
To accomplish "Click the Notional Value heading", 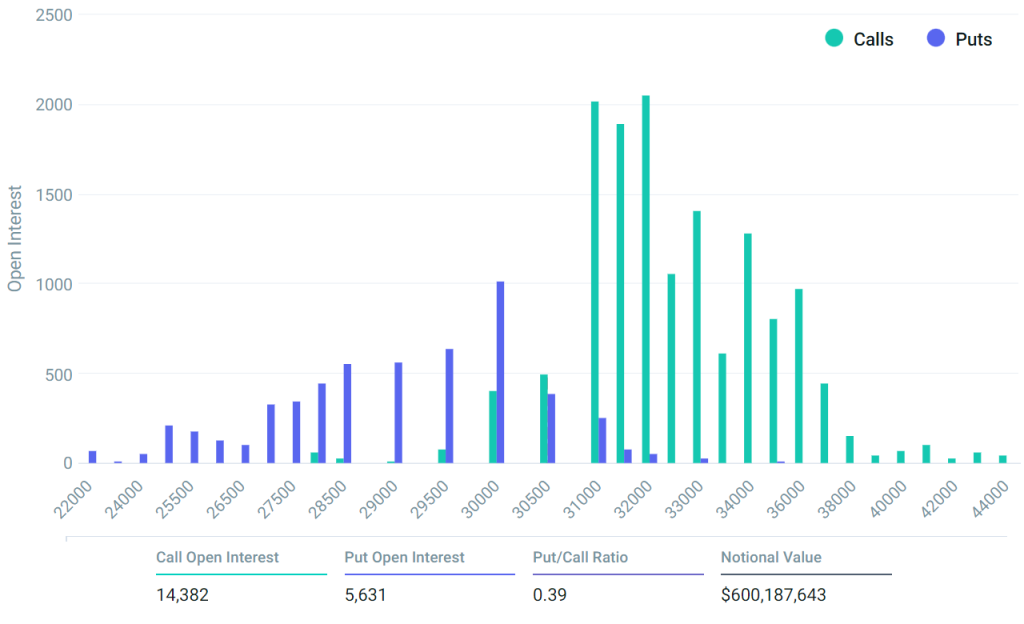I will click(771, 557).
